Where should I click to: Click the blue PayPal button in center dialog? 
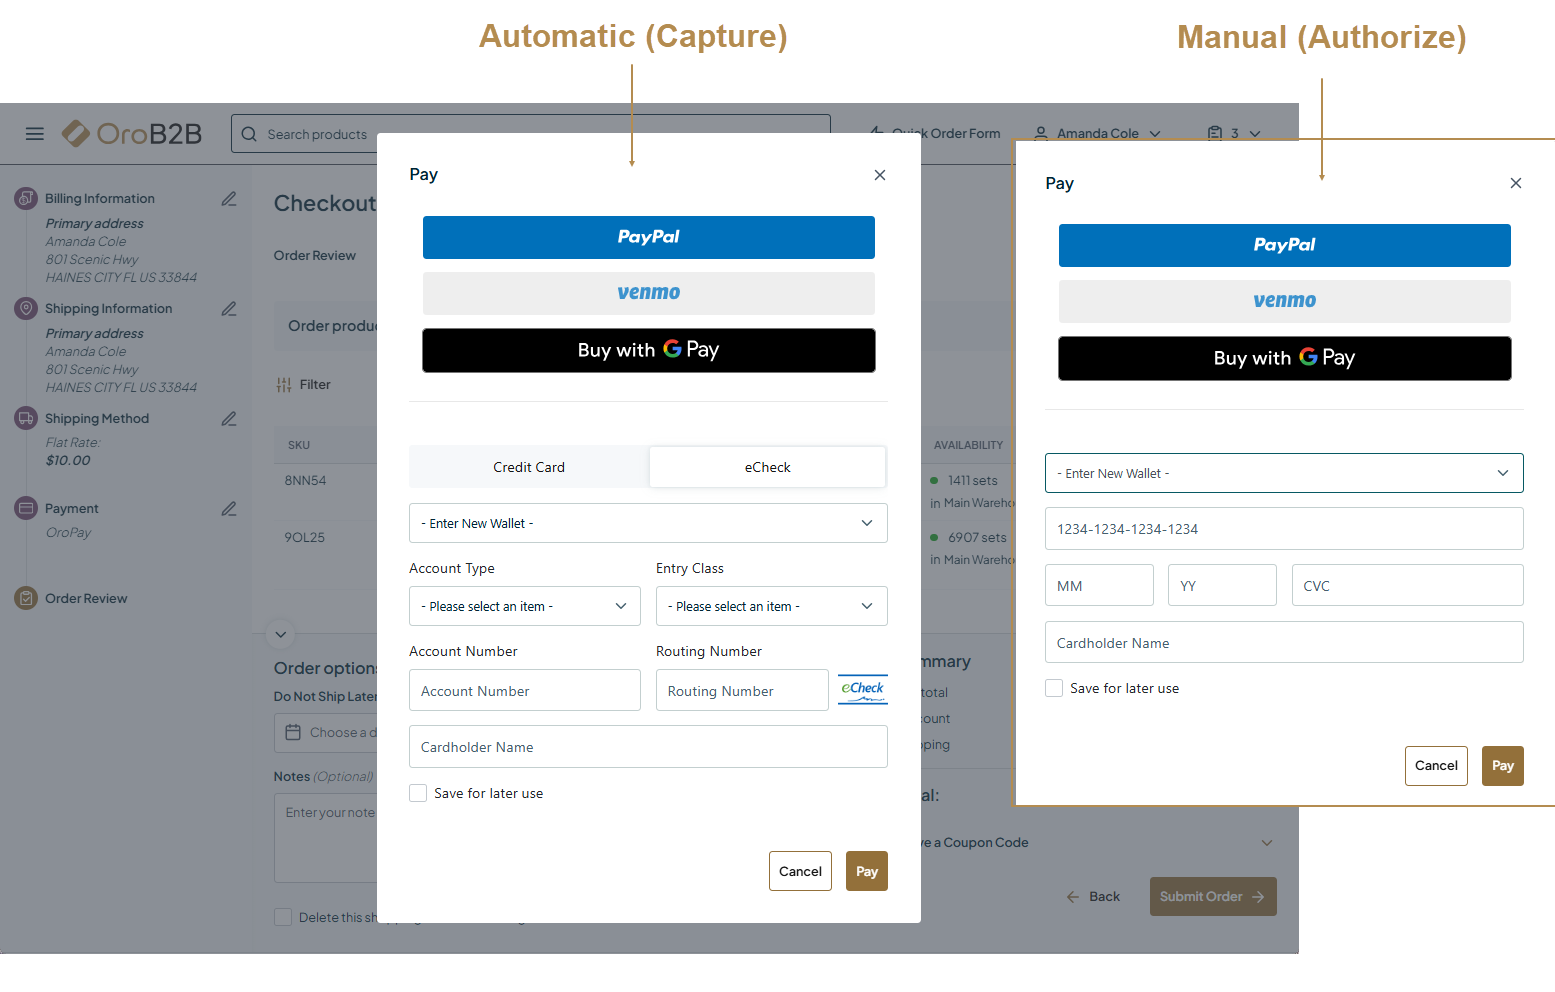648,237
